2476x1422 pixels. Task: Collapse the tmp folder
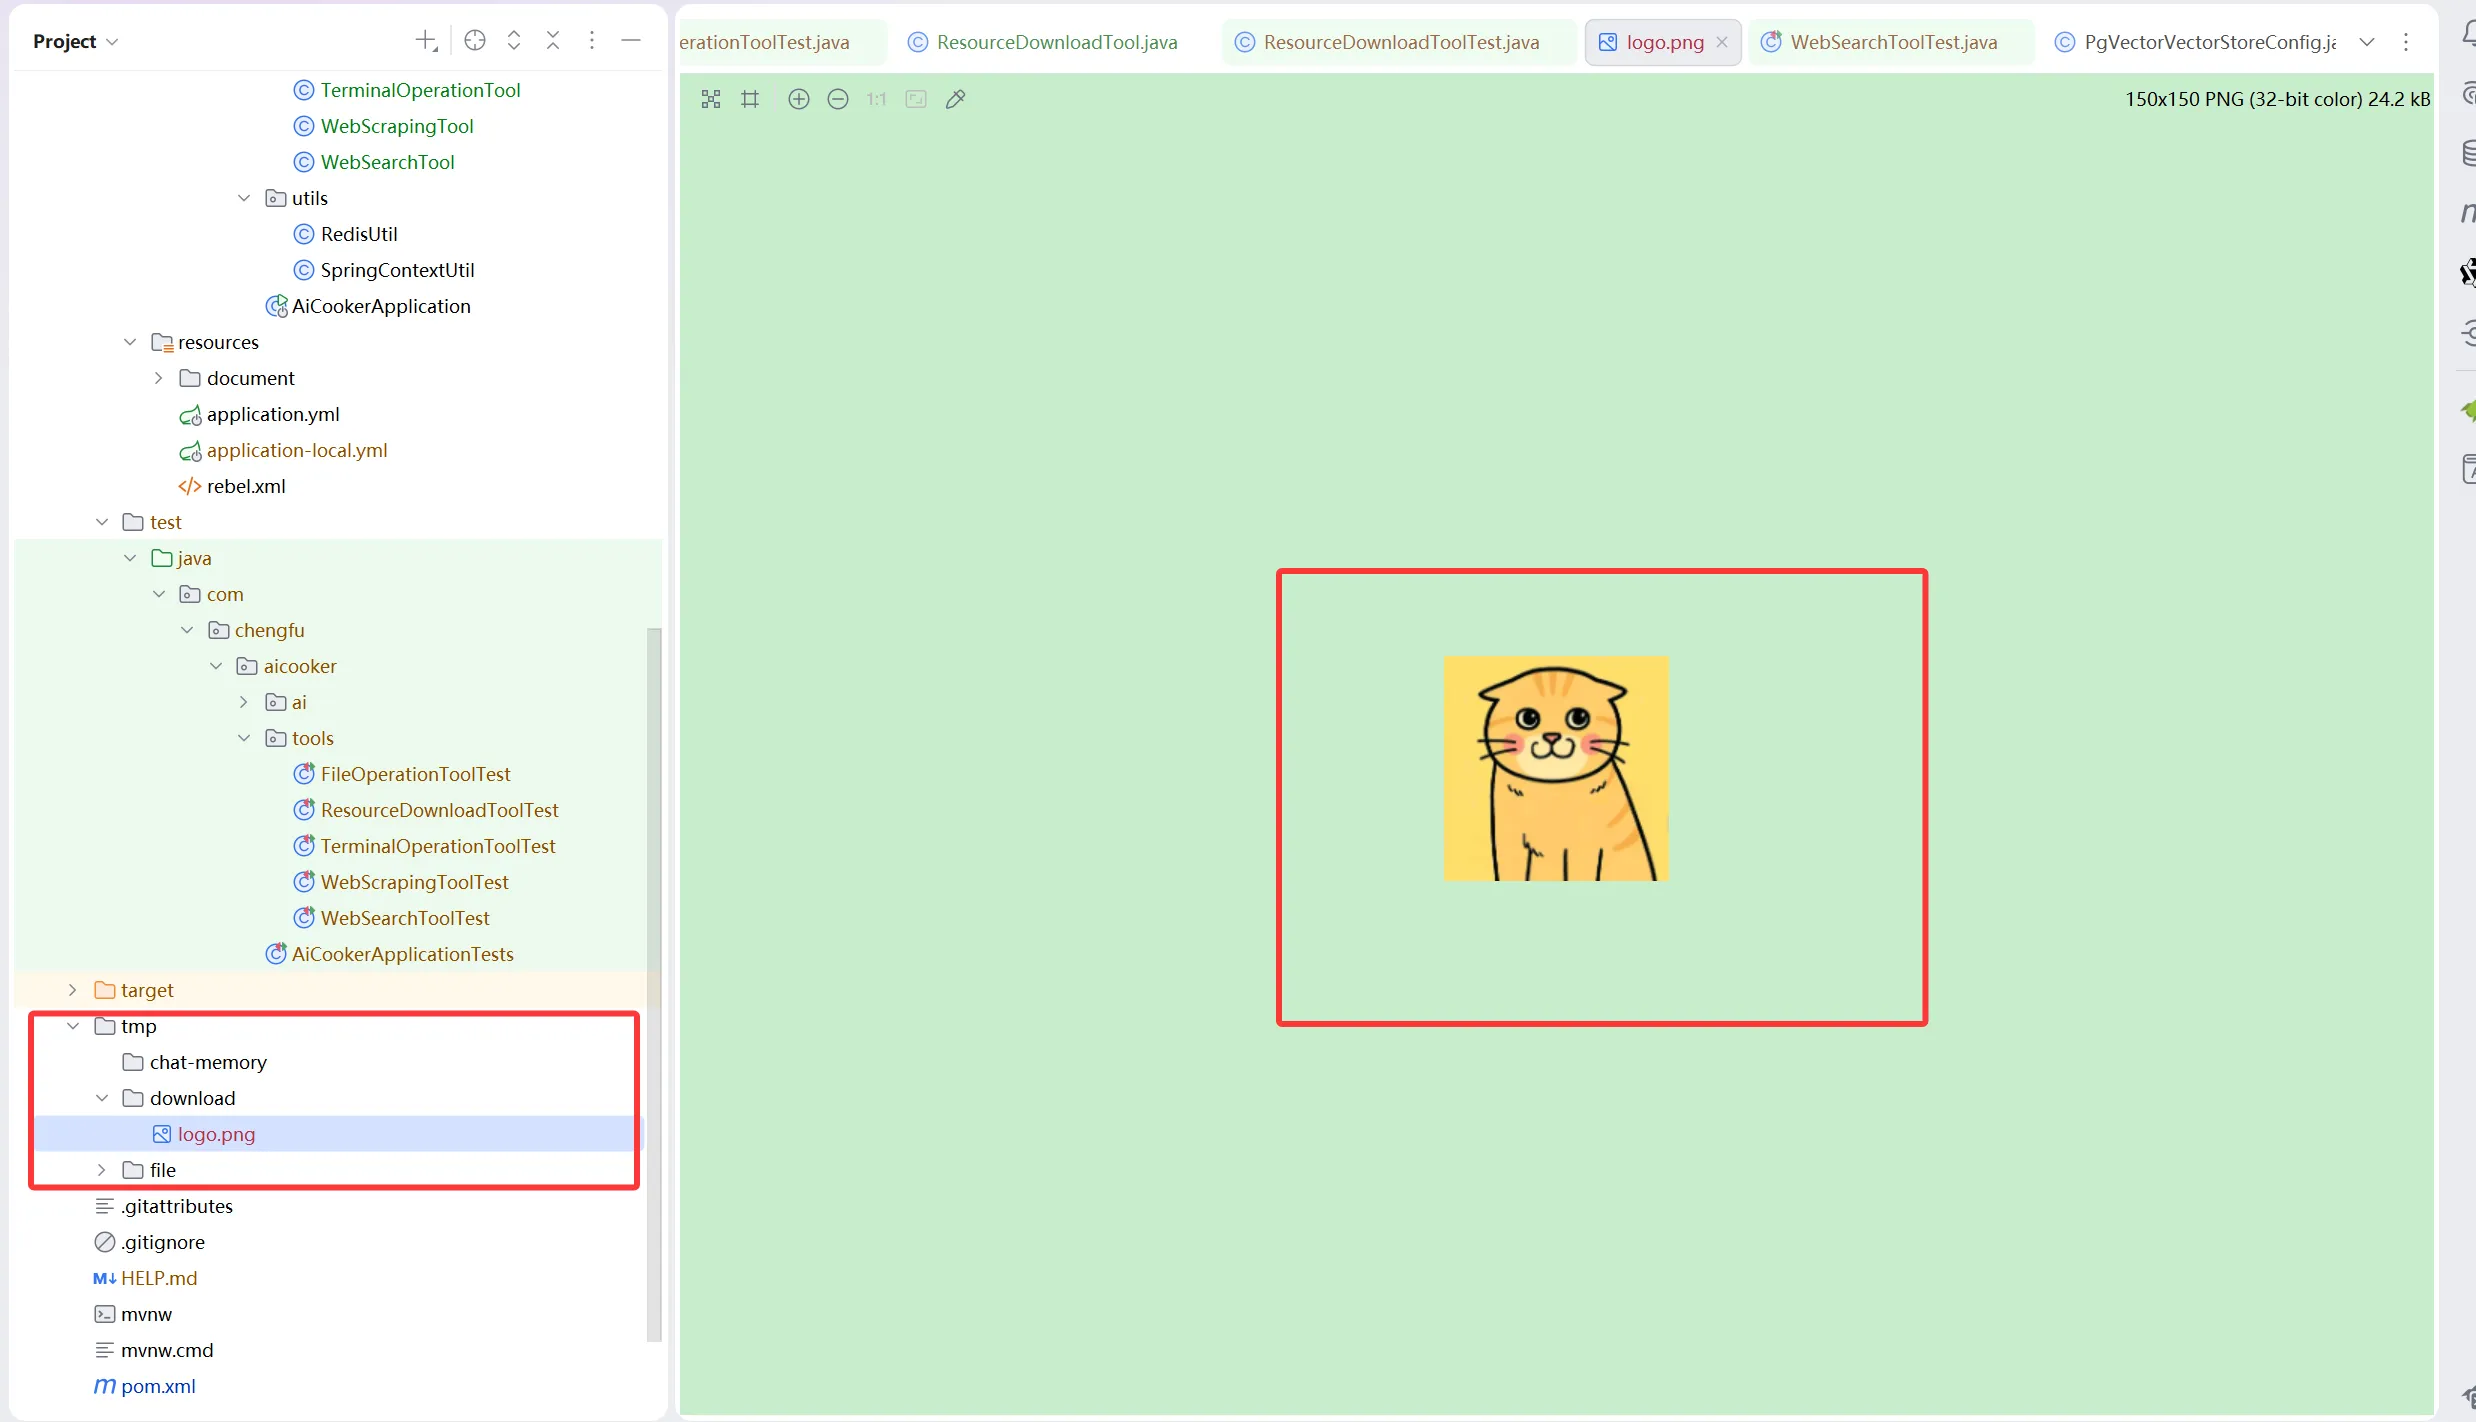click(73, 1026)
